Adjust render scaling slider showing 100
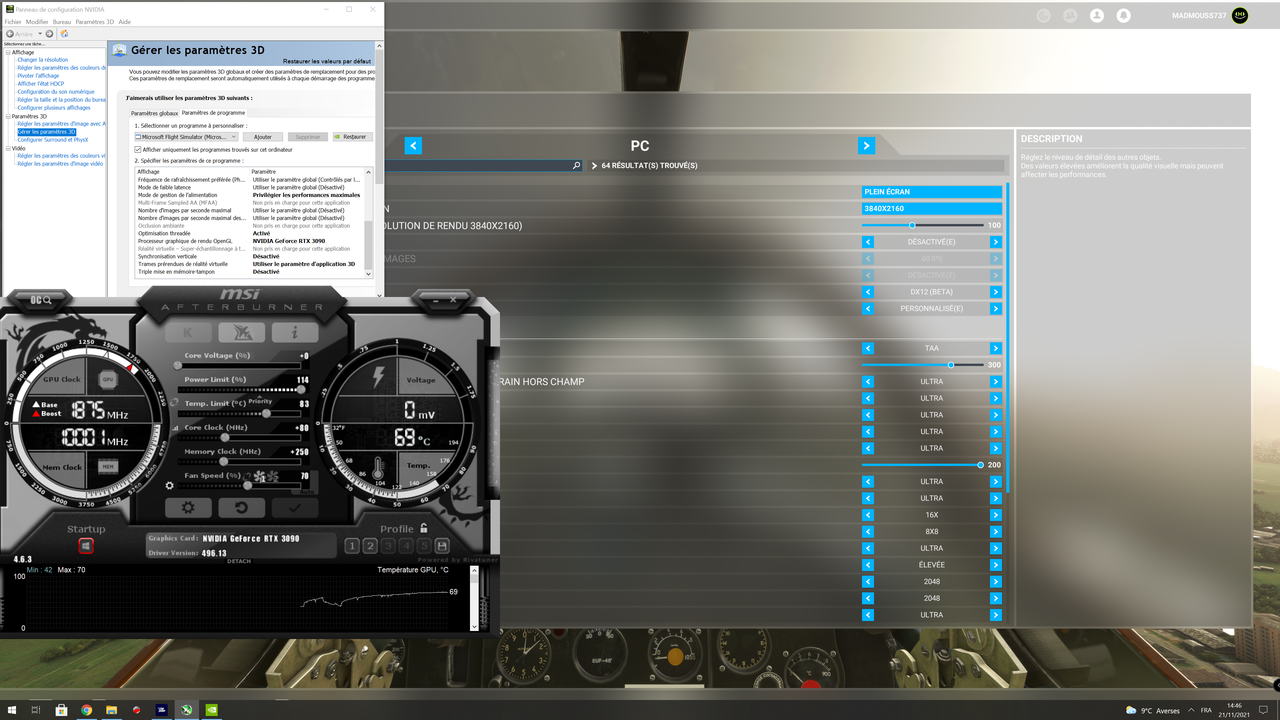The height and width of the screenshot is (720, 1280). click(923, 225)
